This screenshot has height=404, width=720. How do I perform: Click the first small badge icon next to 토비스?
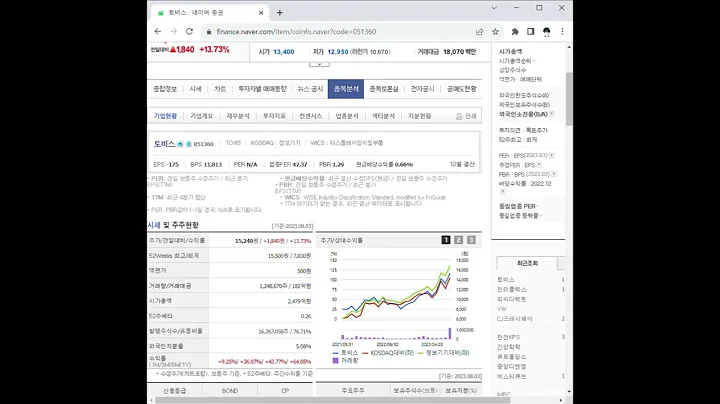point(180,144)
